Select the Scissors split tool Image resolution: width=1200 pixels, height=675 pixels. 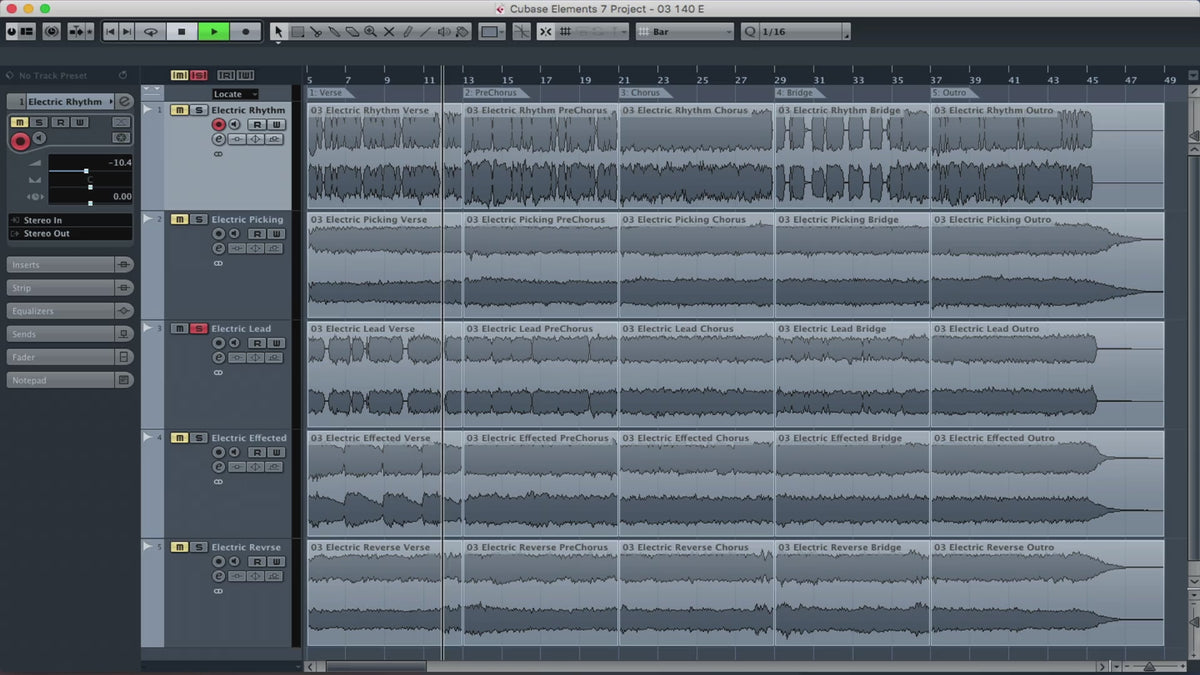tap(316, 32)
